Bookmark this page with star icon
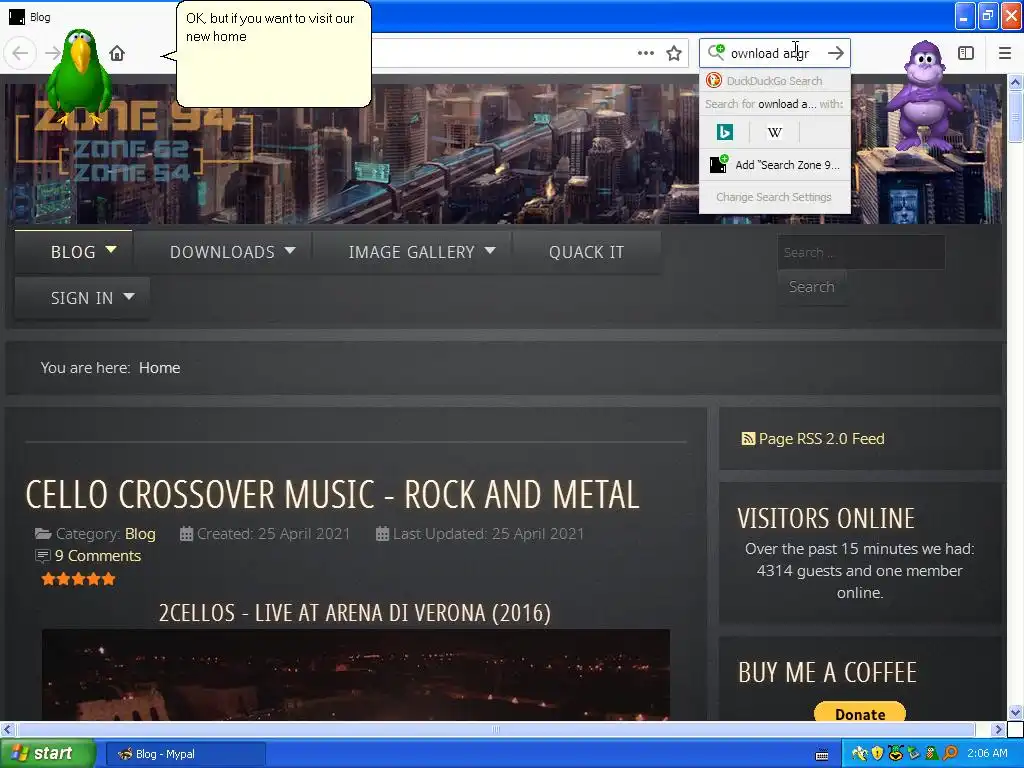 [x=674, y=53]
